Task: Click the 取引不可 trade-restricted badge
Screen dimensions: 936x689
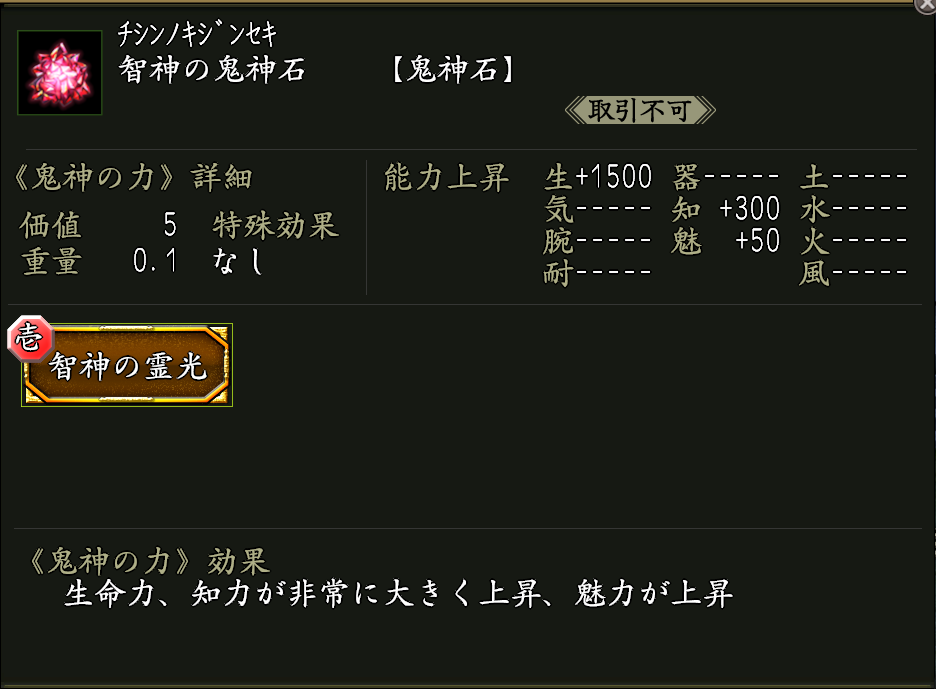Action: pos(640,110)
